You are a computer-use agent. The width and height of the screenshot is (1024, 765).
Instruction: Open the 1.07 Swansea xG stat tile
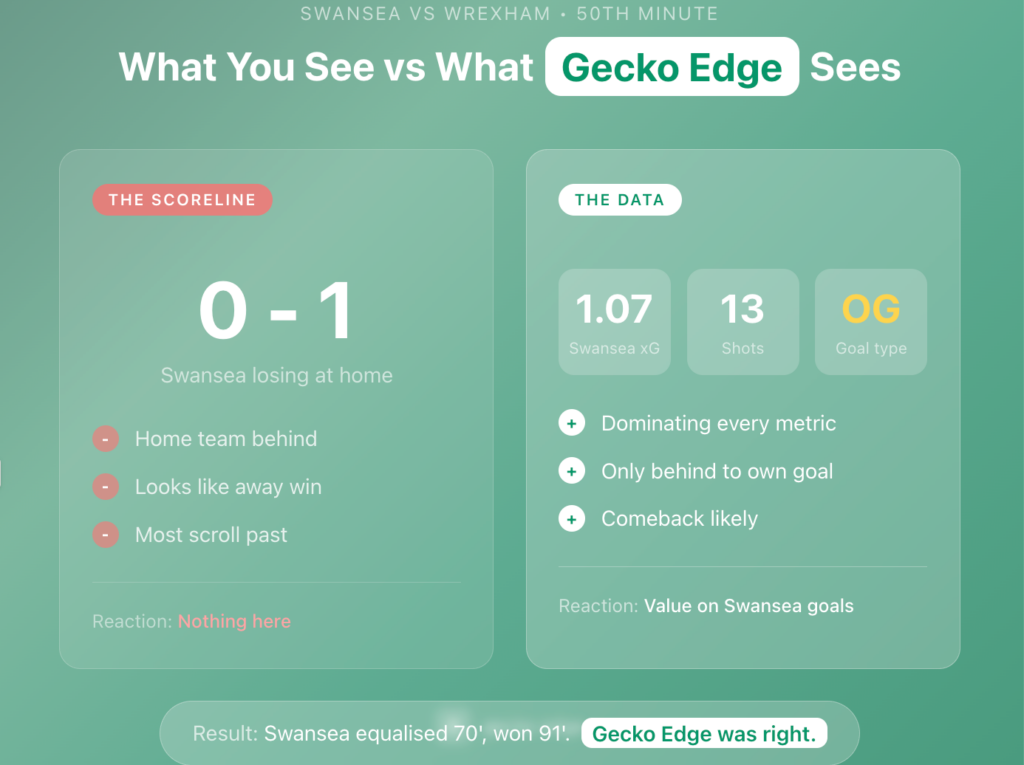tap(614, 321)
